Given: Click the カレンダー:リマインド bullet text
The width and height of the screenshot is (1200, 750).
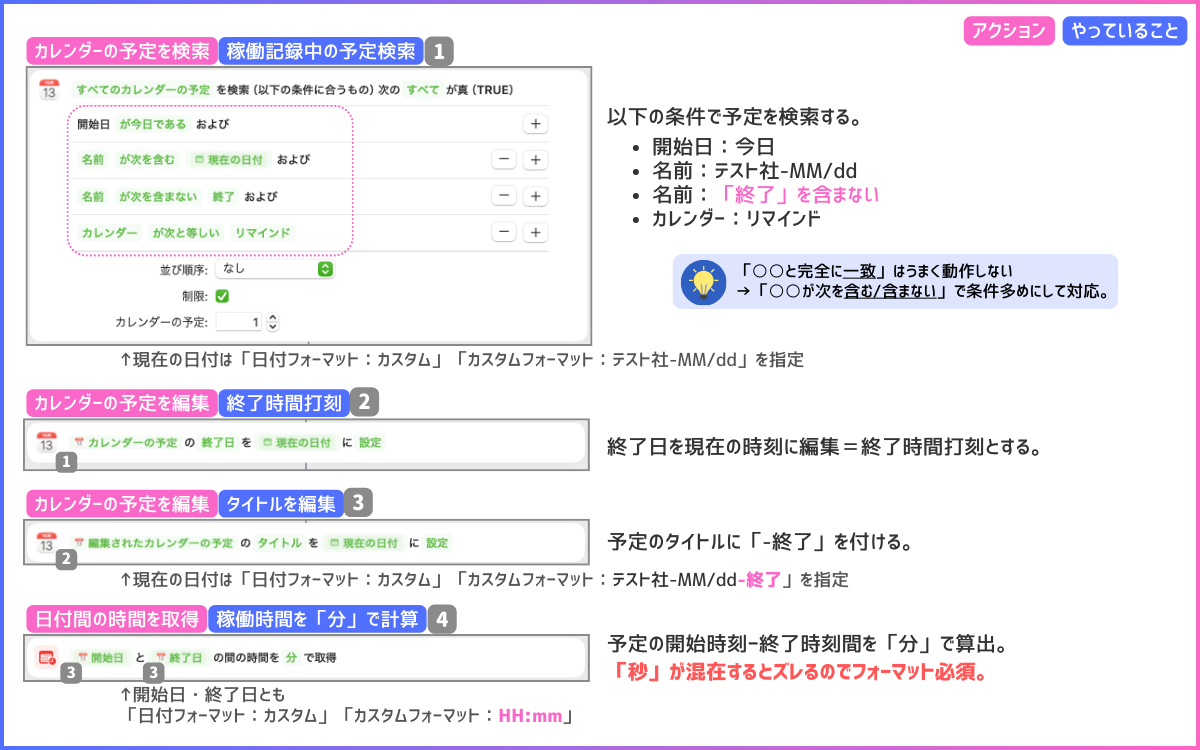Looking at the screenshot, I should [737, 217].
